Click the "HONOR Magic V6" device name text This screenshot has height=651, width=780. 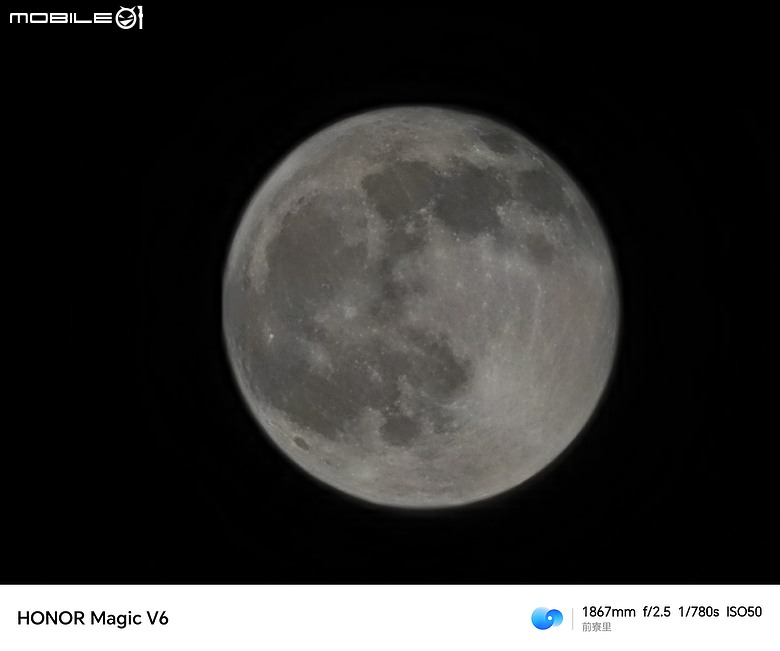point(93,618)
